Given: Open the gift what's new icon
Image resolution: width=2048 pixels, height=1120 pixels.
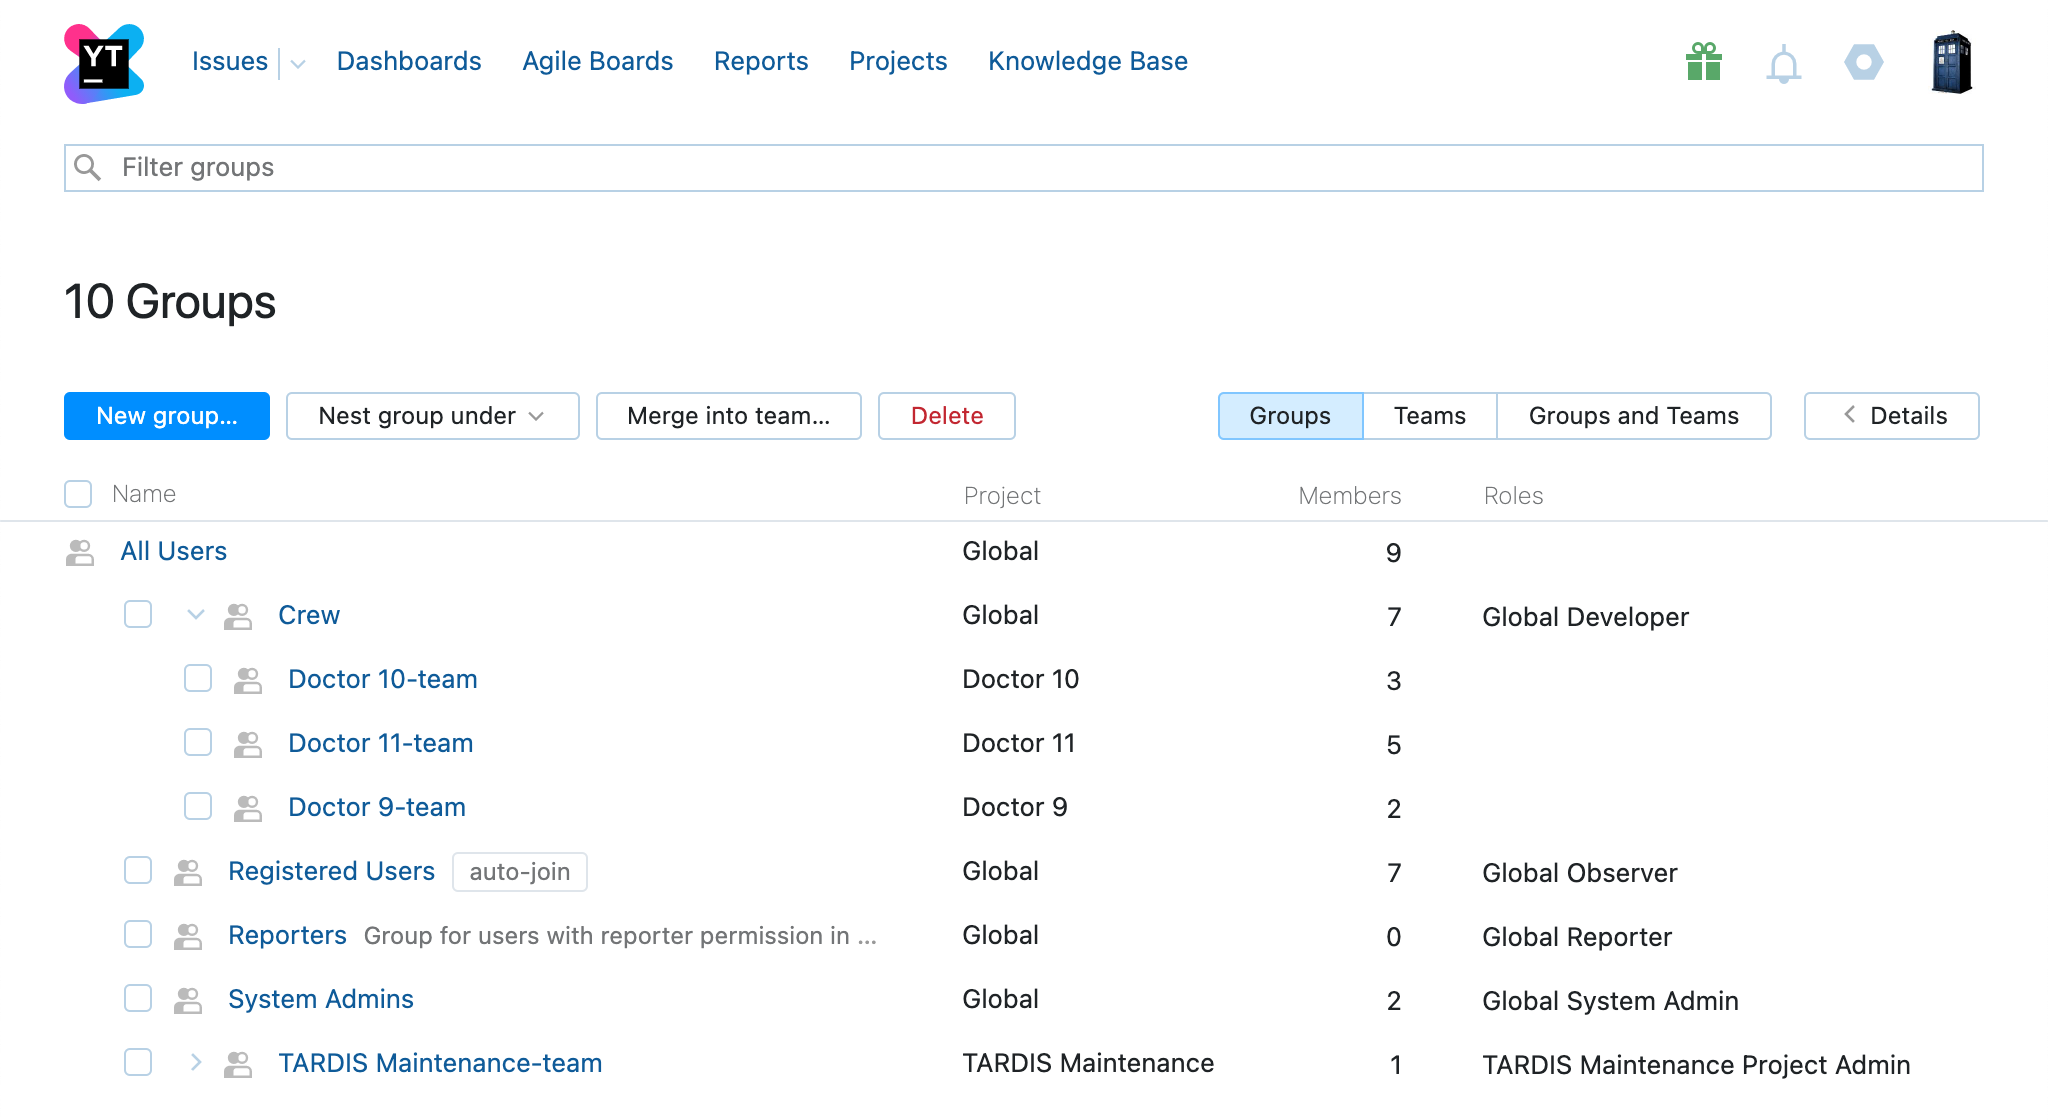Looking at the screenshot, I should coord(1703,62).
